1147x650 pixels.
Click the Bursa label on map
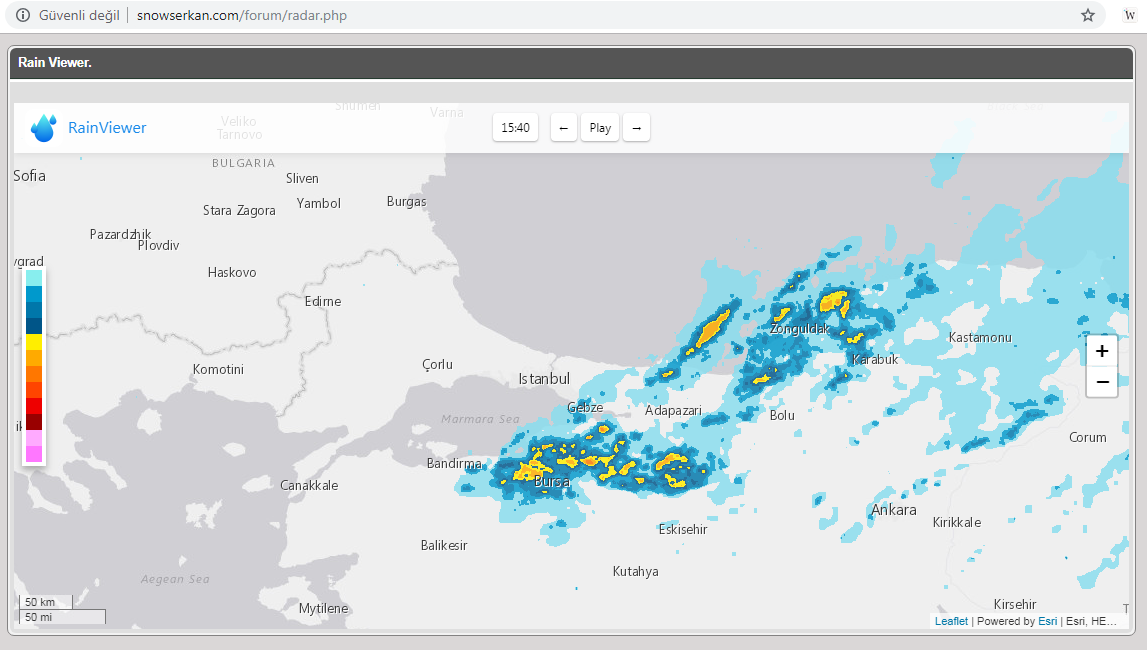coord(552,482)
